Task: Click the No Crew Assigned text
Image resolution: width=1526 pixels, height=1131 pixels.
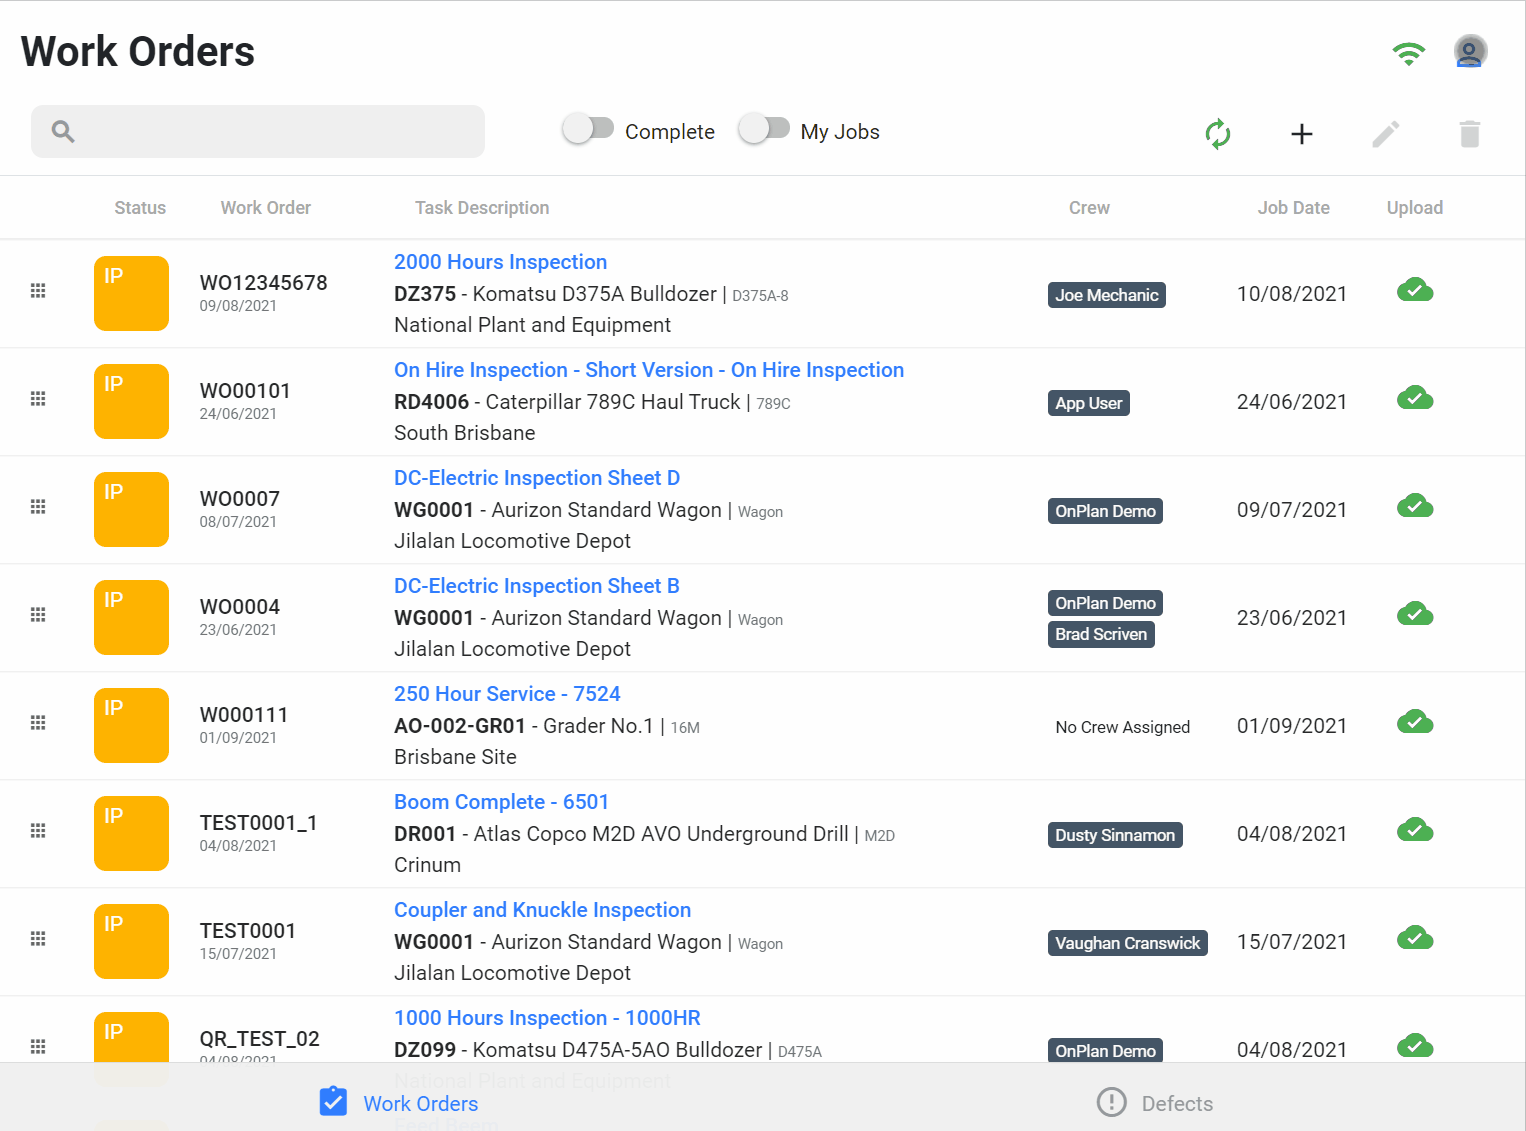Action: [1122, 727]
